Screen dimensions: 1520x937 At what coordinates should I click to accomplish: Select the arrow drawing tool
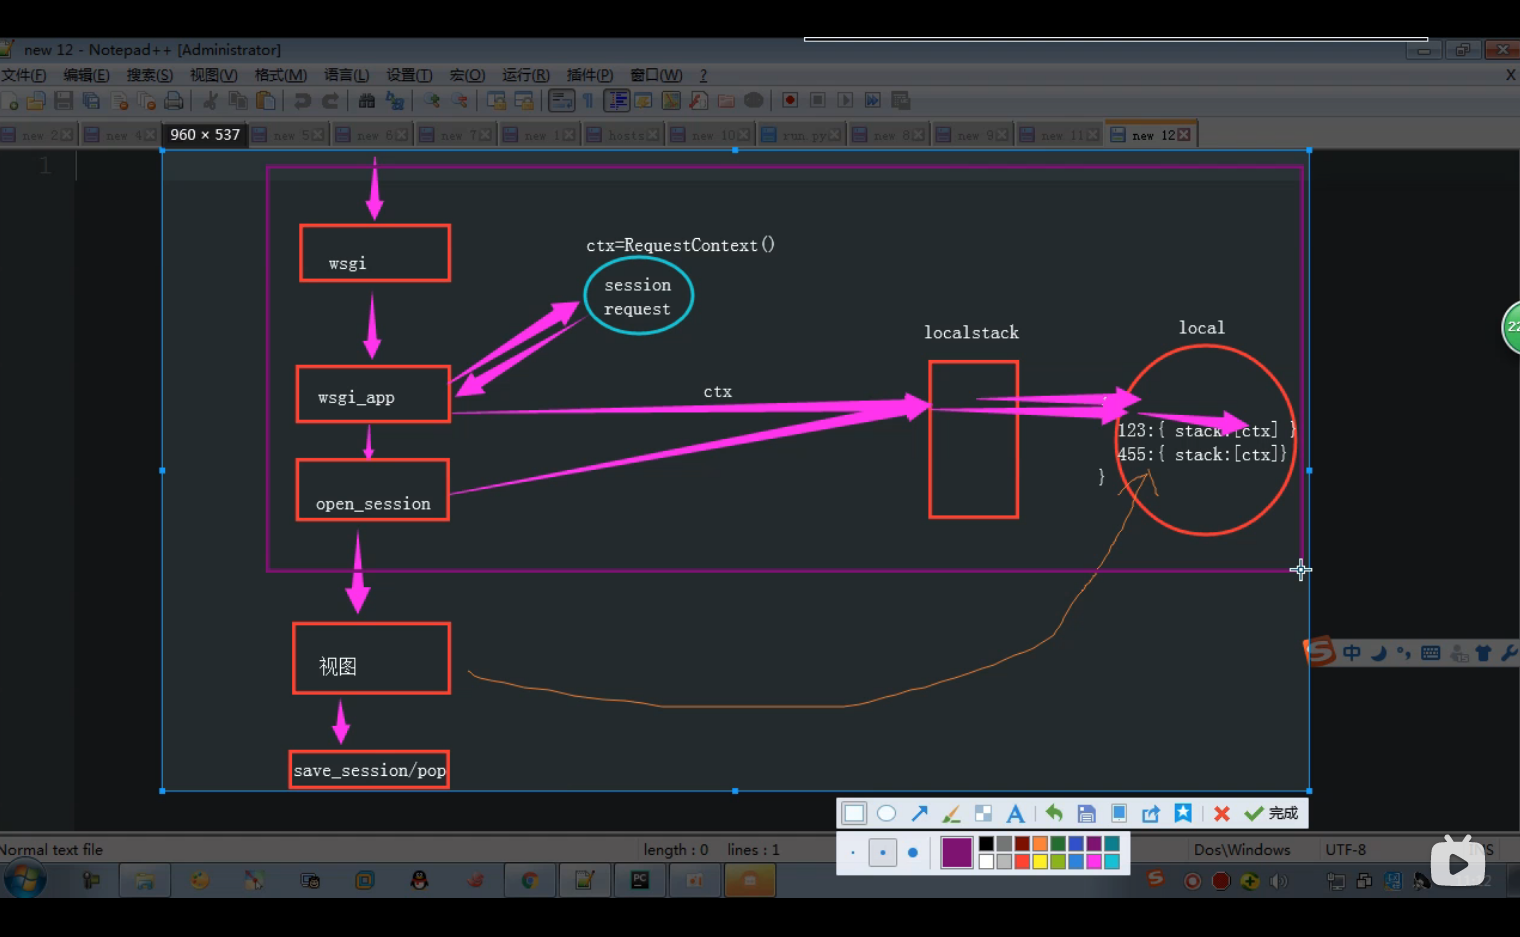tap(919, 813)
